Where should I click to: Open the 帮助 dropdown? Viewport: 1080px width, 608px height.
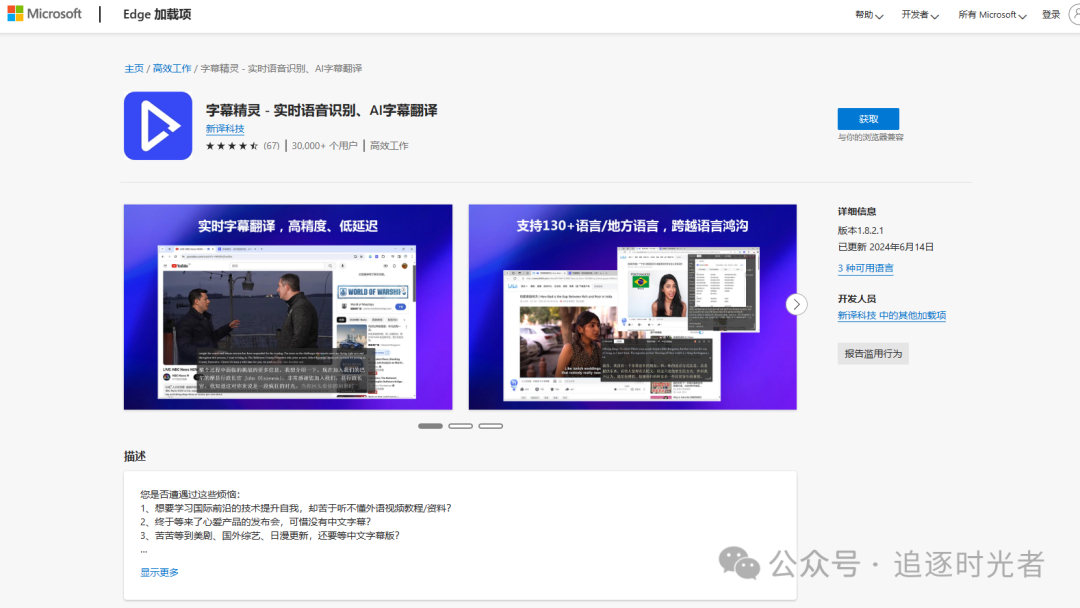[866, 14]
